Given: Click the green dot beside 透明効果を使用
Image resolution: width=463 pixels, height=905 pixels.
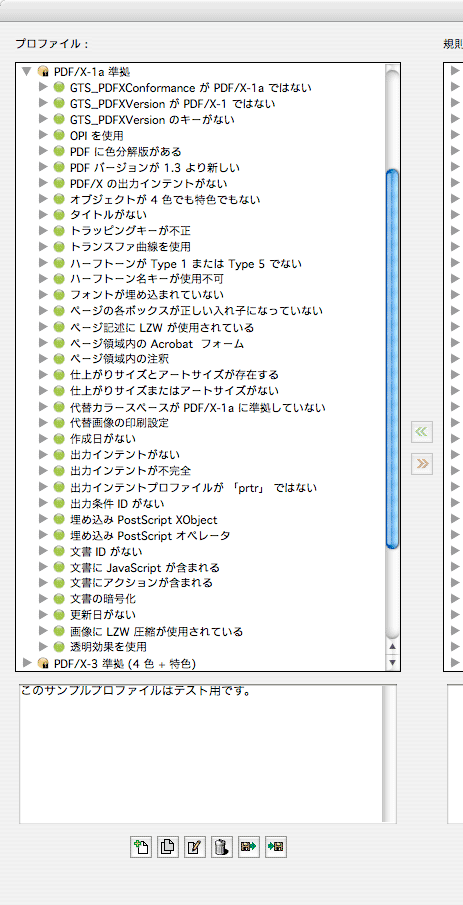Looking at the screenshot, I should click(x=58, y=647).
